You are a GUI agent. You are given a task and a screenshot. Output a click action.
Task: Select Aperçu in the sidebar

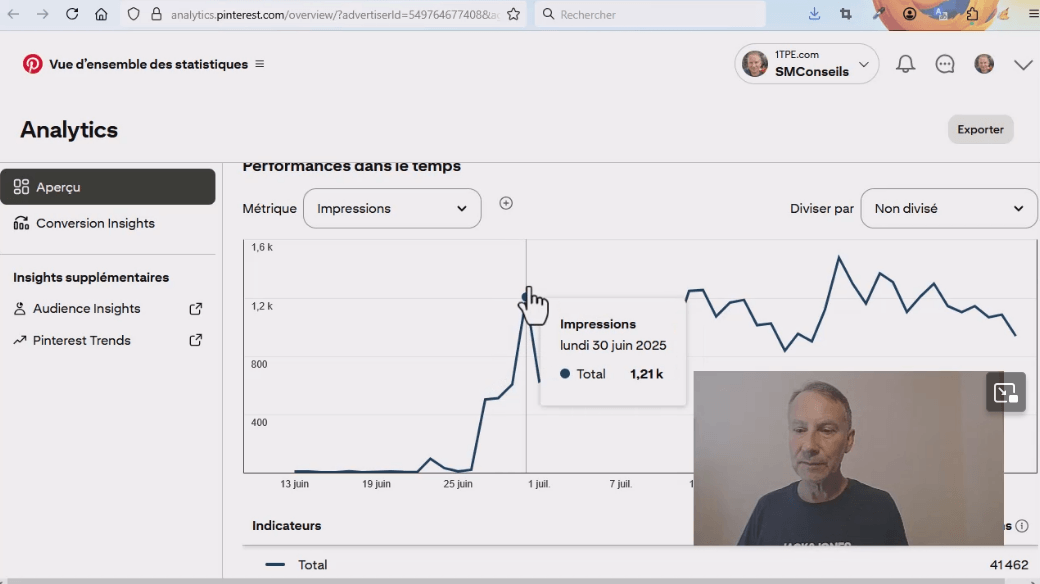pos(108,187)
